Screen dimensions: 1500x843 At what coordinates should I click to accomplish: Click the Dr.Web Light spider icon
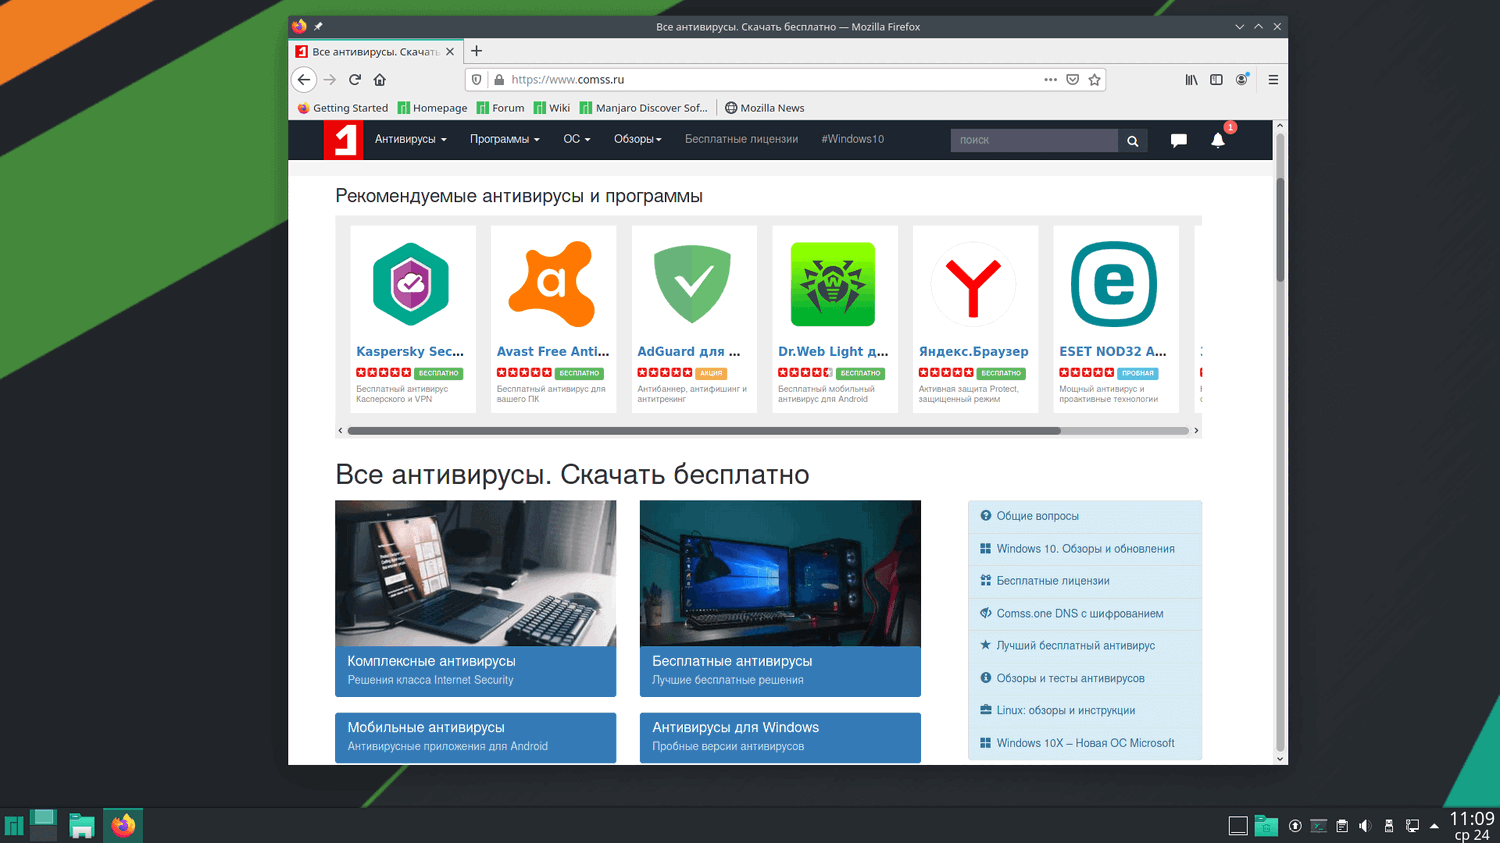coord(833,284)
